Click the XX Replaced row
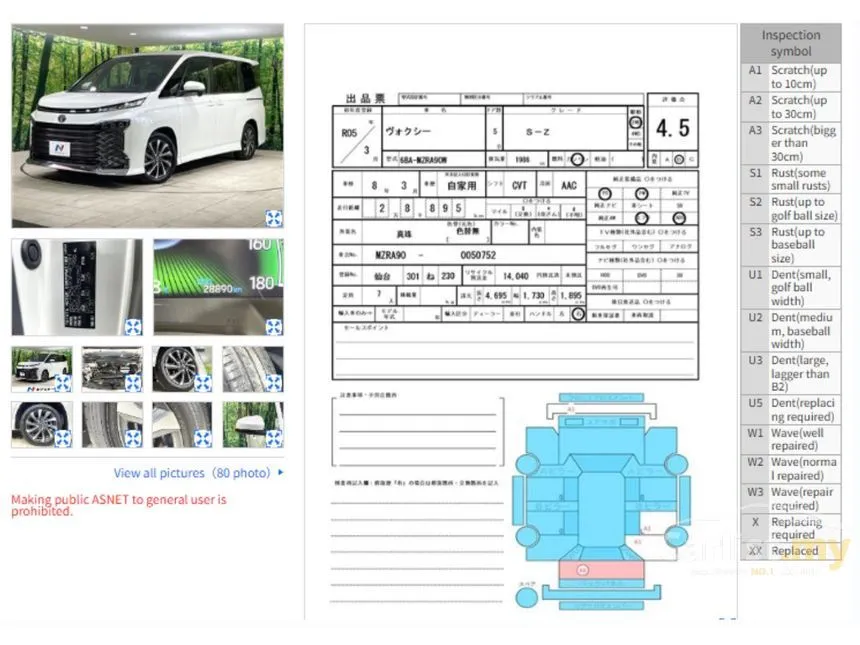 (790, 551)
